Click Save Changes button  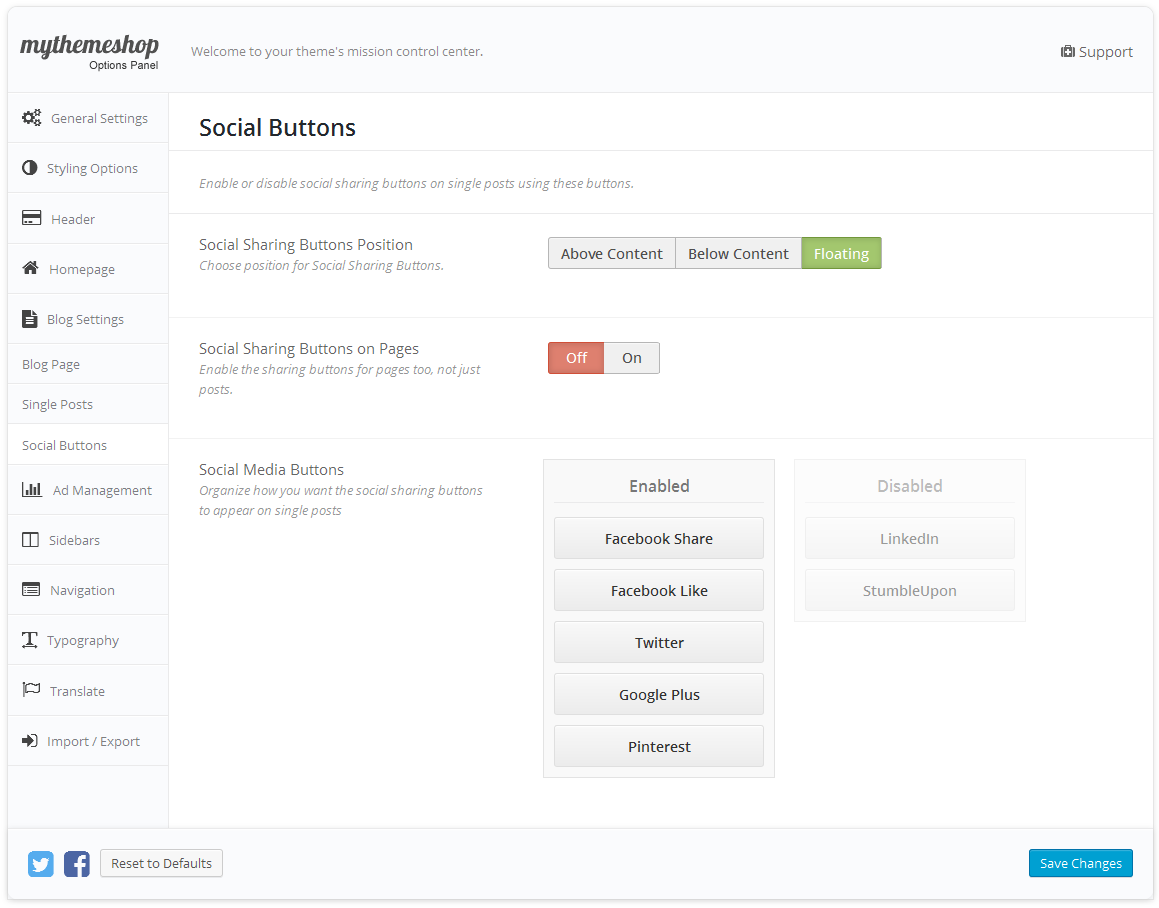(1081, 863)
